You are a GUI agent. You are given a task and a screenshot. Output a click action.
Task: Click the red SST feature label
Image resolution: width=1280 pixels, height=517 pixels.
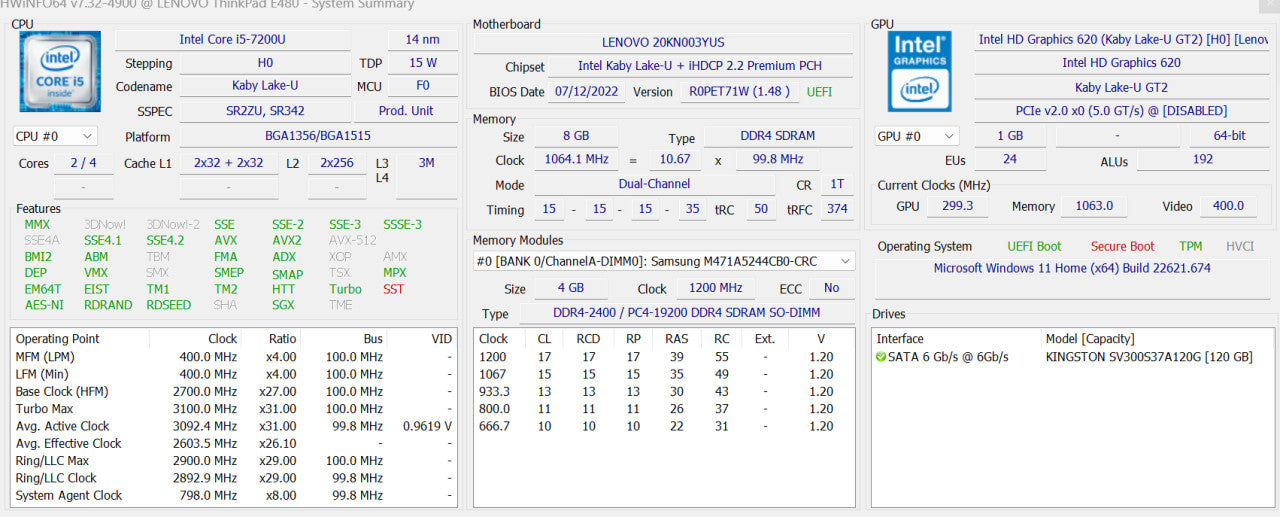393,289
